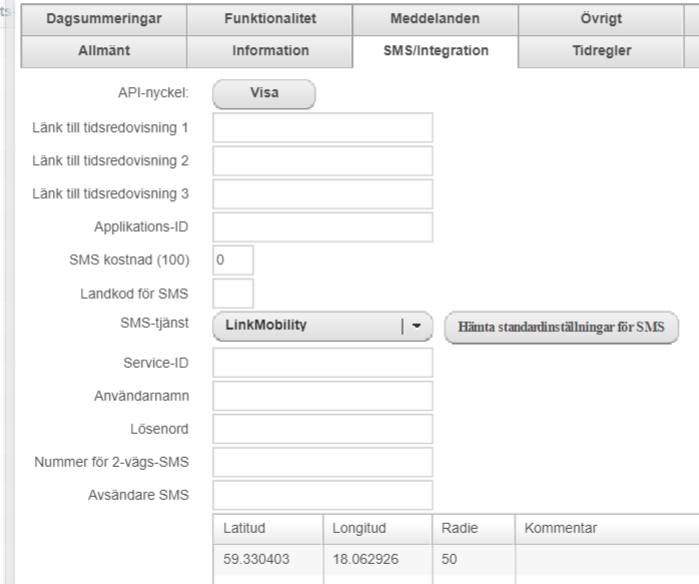Click the Latitud cell value 59.330403
The width and height of the screenshot is (699, 584).
[x=256, y=559]
